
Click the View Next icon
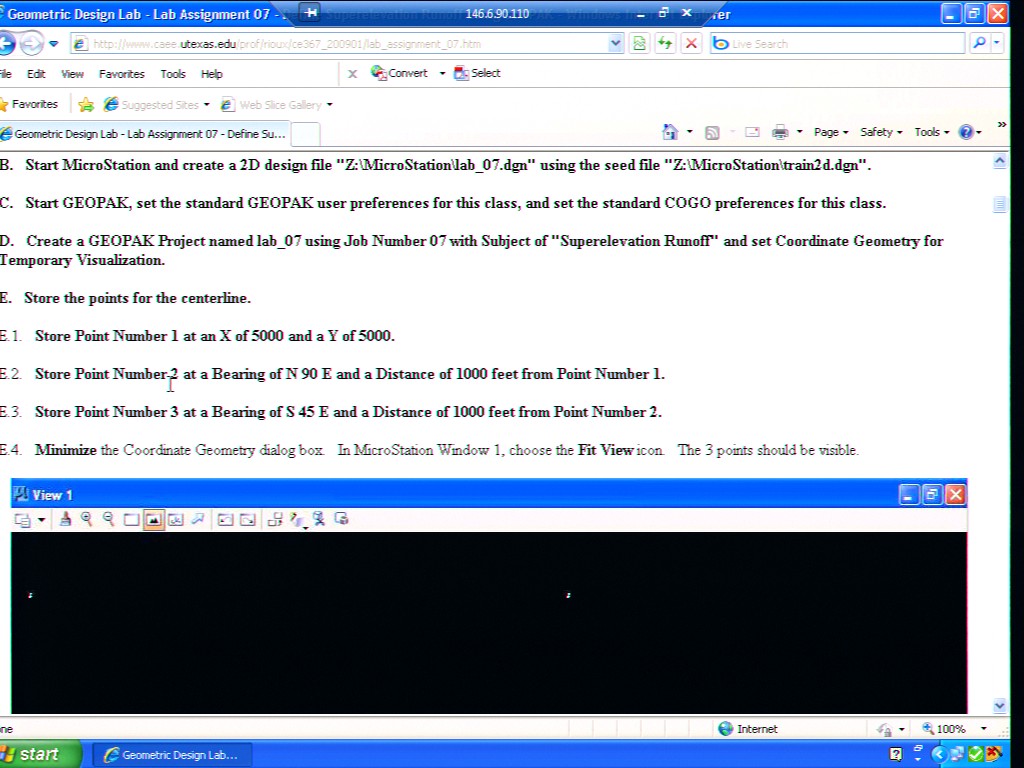(x=248, y=520)
